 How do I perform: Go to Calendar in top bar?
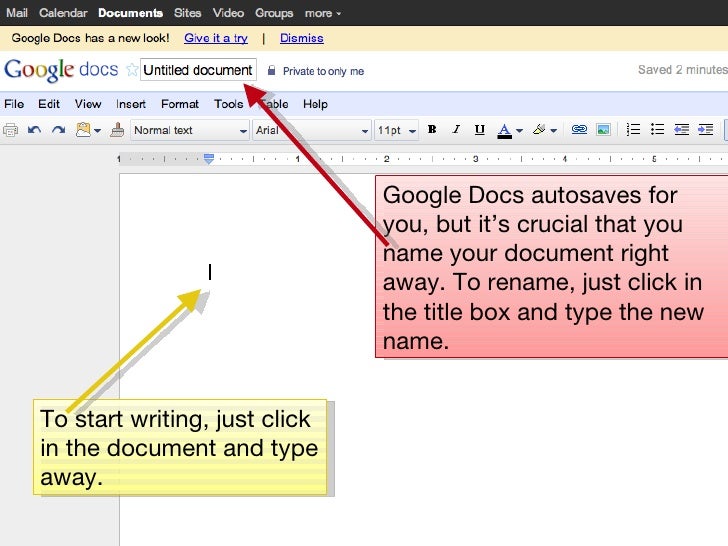(63, 13)
